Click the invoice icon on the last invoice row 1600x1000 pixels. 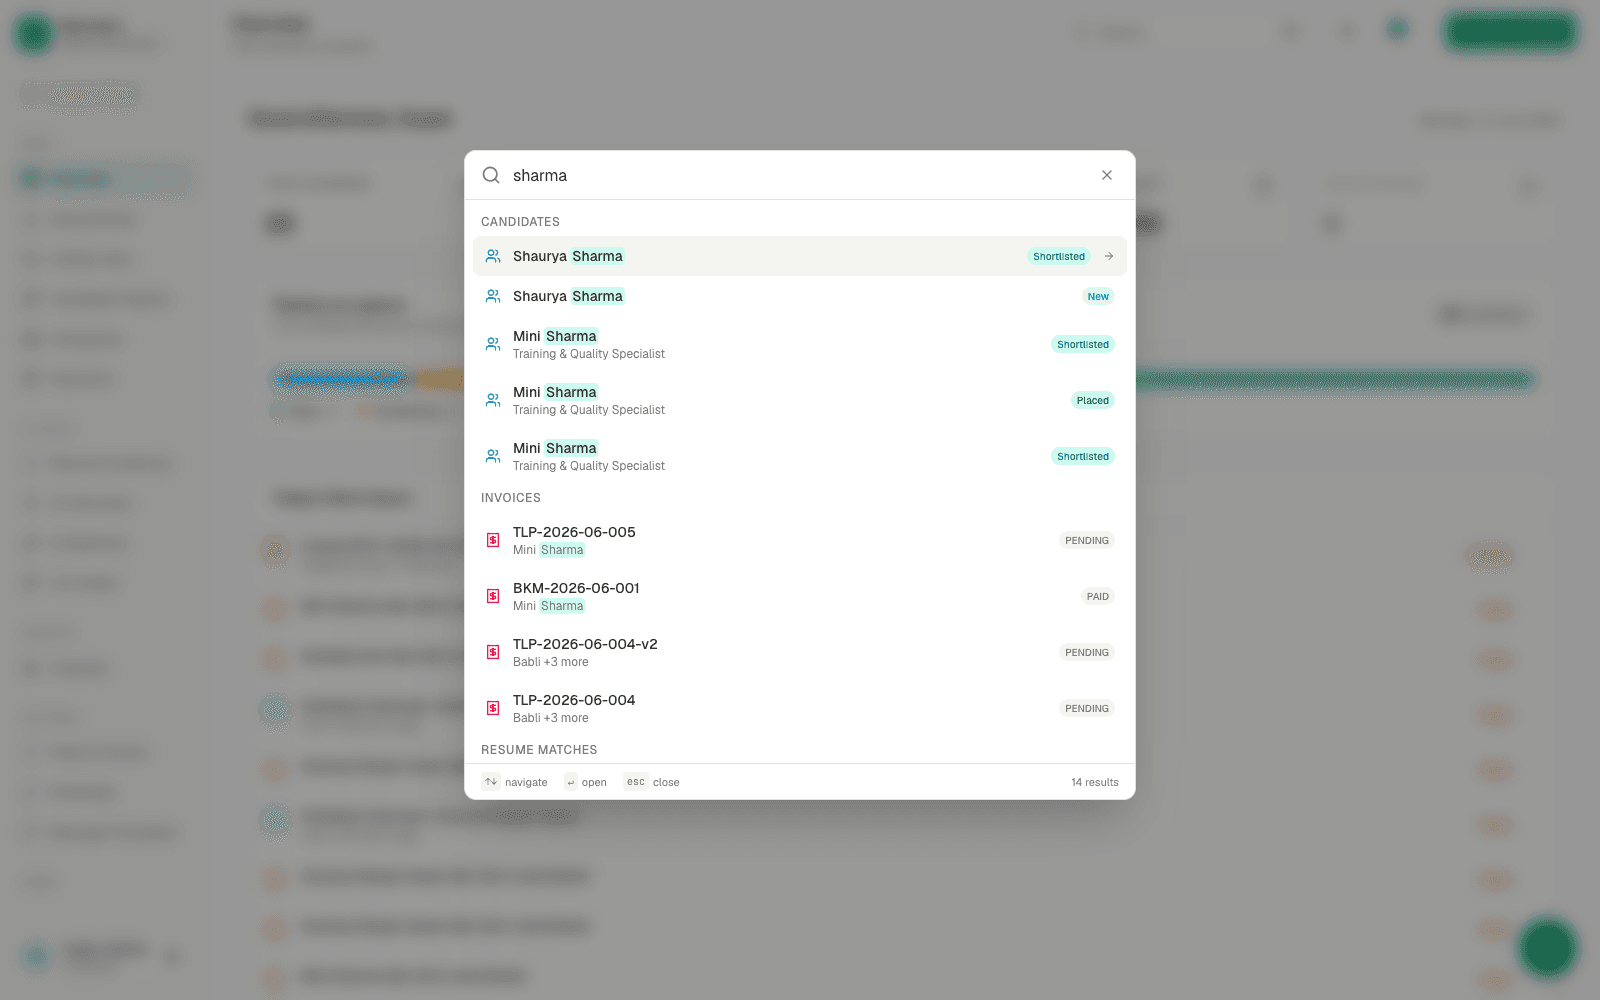coord(493,708)
